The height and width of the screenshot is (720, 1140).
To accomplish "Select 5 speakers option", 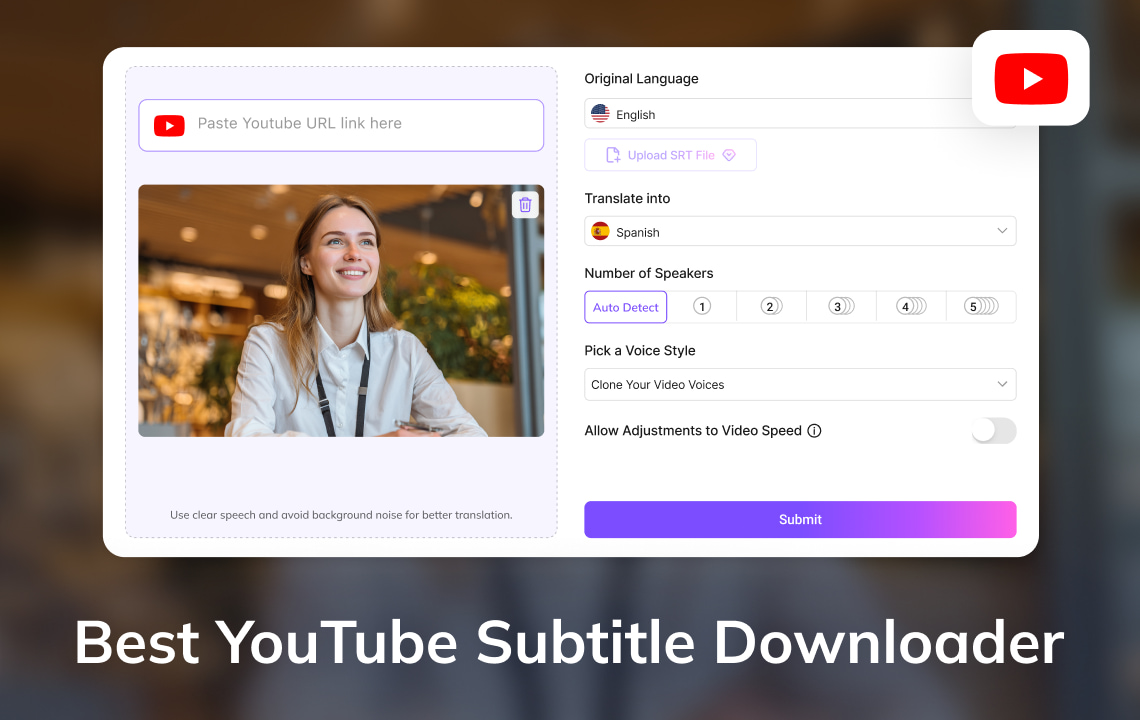I will (981, 307).
